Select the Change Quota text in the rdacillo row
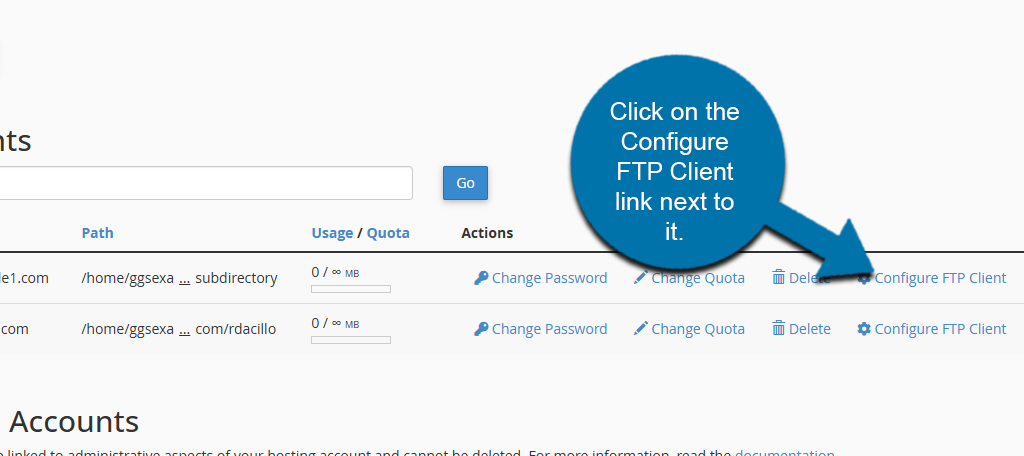This screenshot has width=1024, height=456. [698, 329]
